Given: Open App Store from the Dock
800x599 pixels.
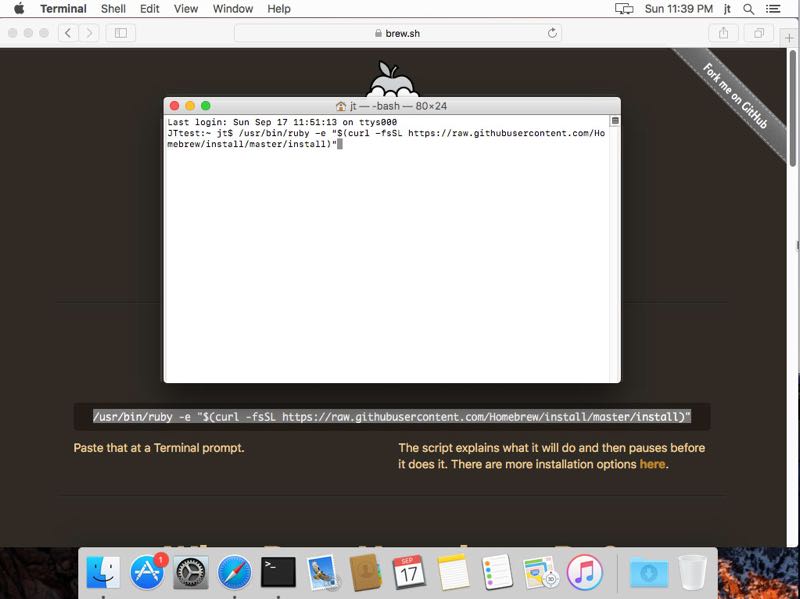Looking at the screenshot, I should point(147,571).
